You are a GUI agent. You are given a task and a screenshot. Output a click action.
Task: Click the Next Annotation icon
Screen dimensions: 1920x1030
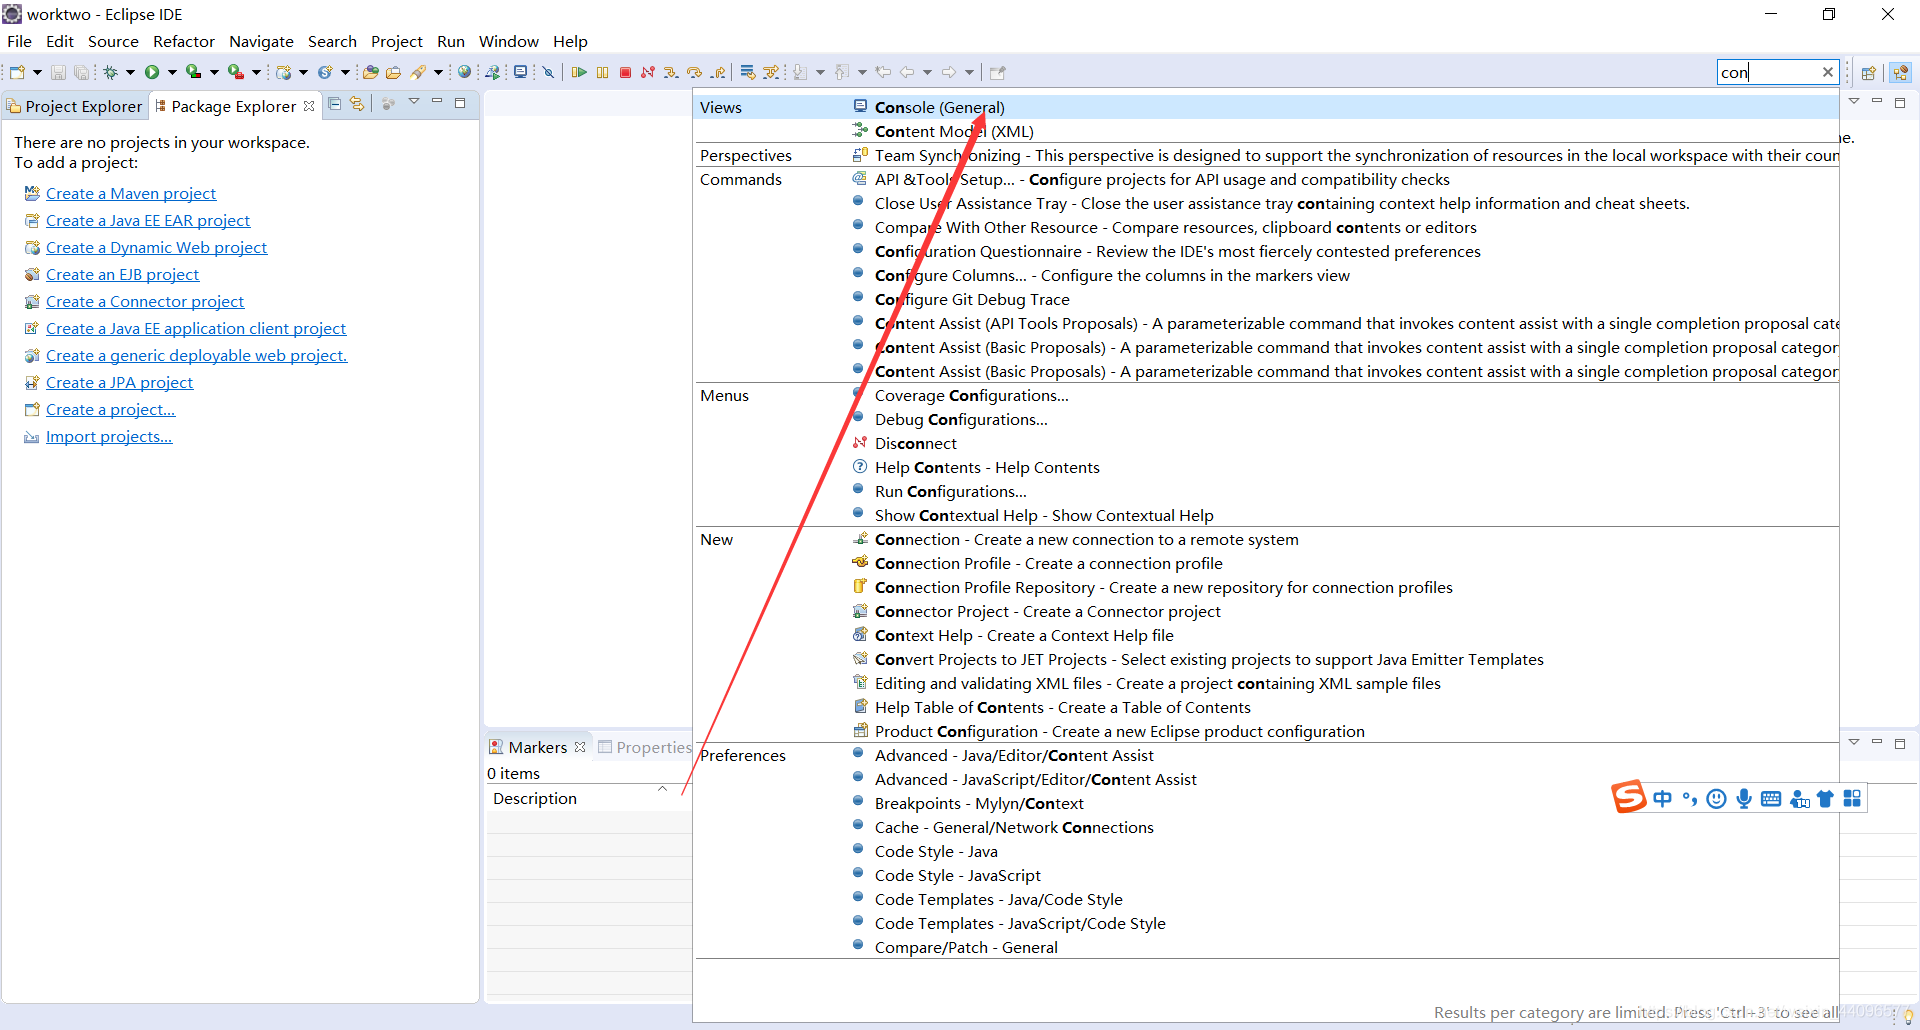tap(800, 72)
